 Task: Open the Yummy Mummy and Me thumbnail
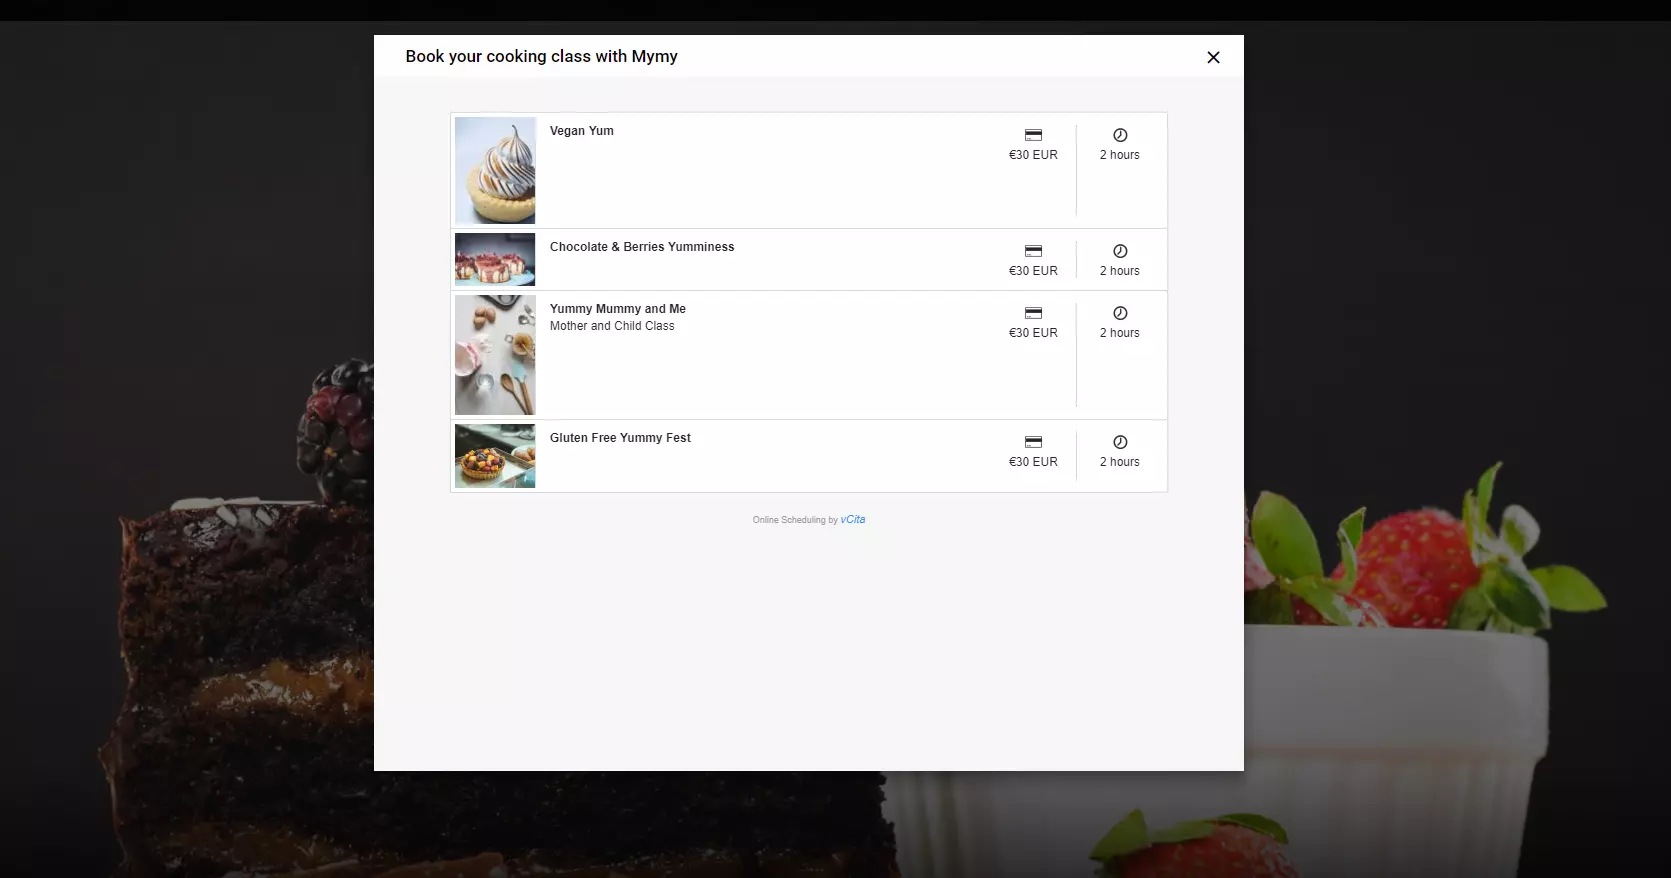(495, 355)
